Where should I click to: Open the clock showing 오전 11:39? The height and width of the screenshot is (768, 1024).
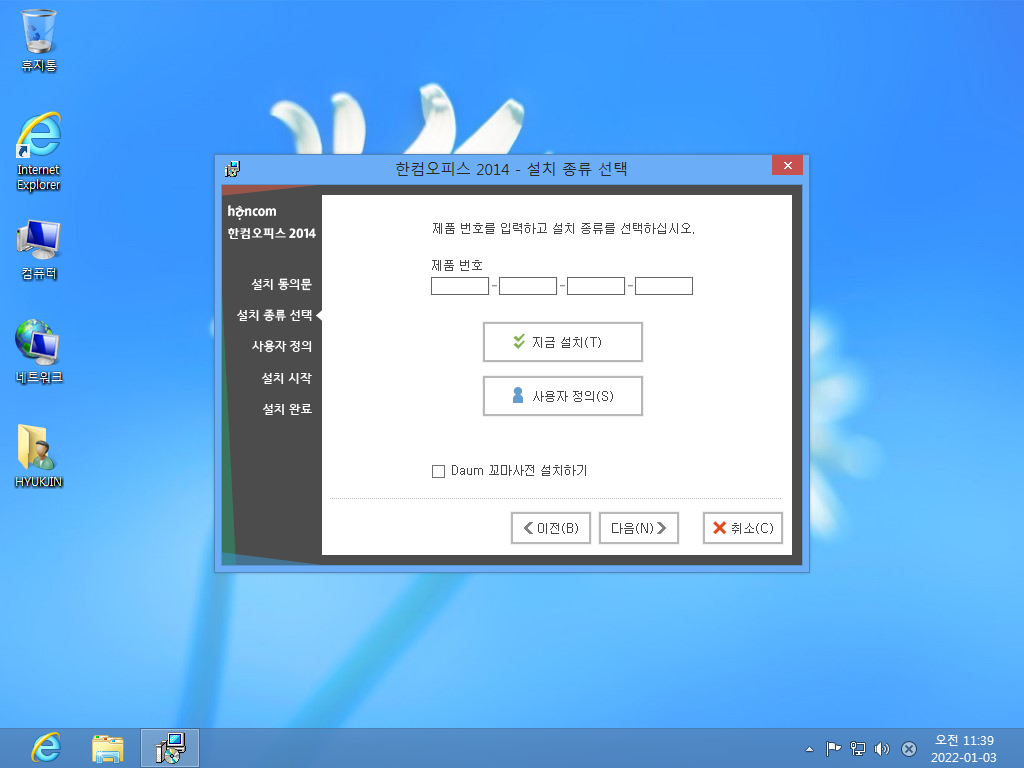coord(964,748)
